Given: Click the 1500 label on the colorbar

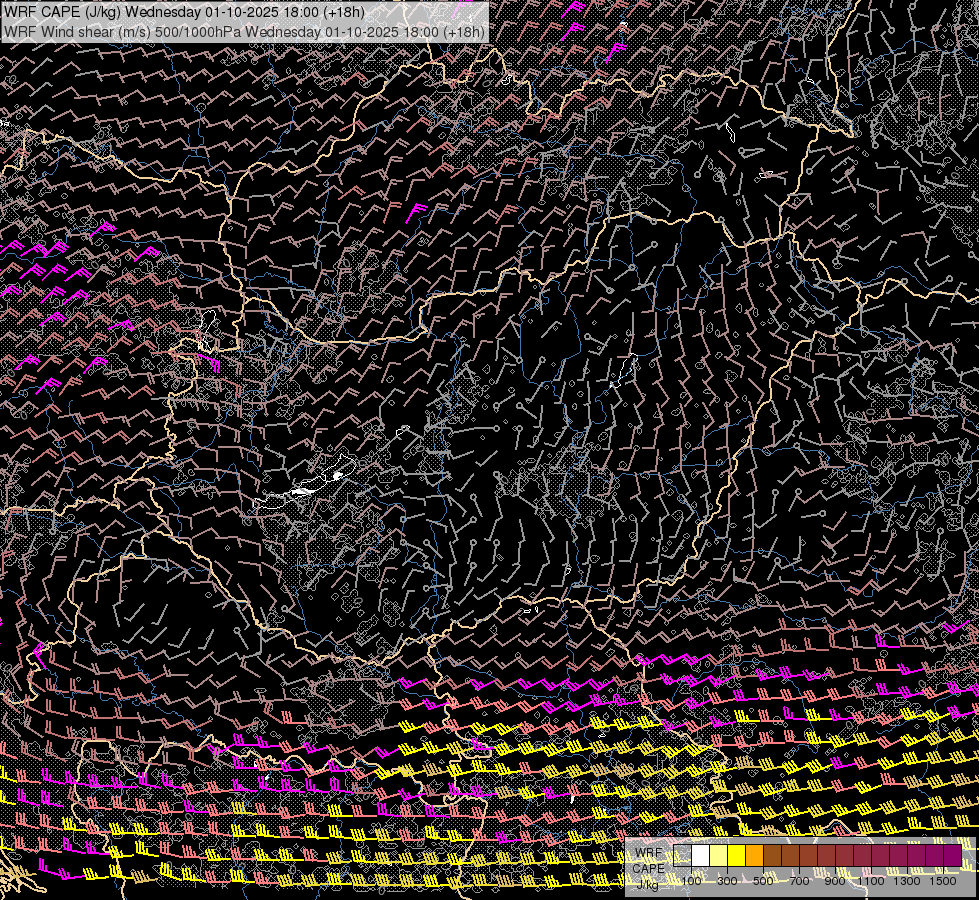Looking at the screenshot, I should click(943, 881).
